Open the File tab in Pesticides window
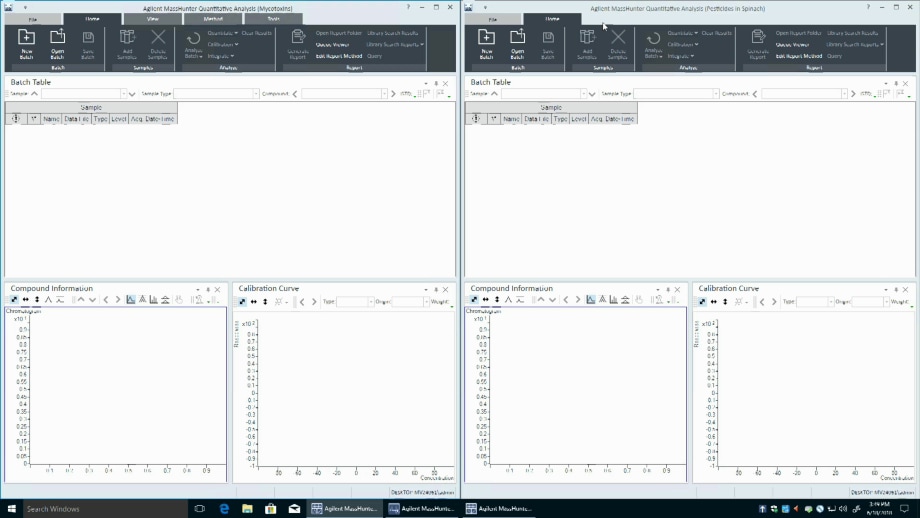 pyautogui.click(x=492, y=19)
